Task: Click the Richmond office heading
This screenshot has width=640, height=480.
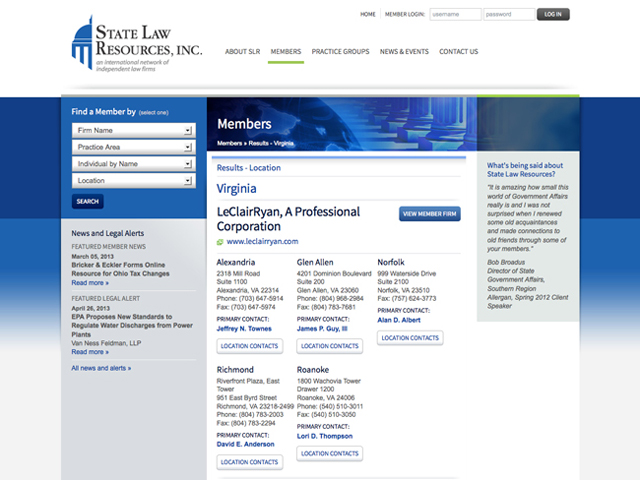Action: tap(235, 370)
